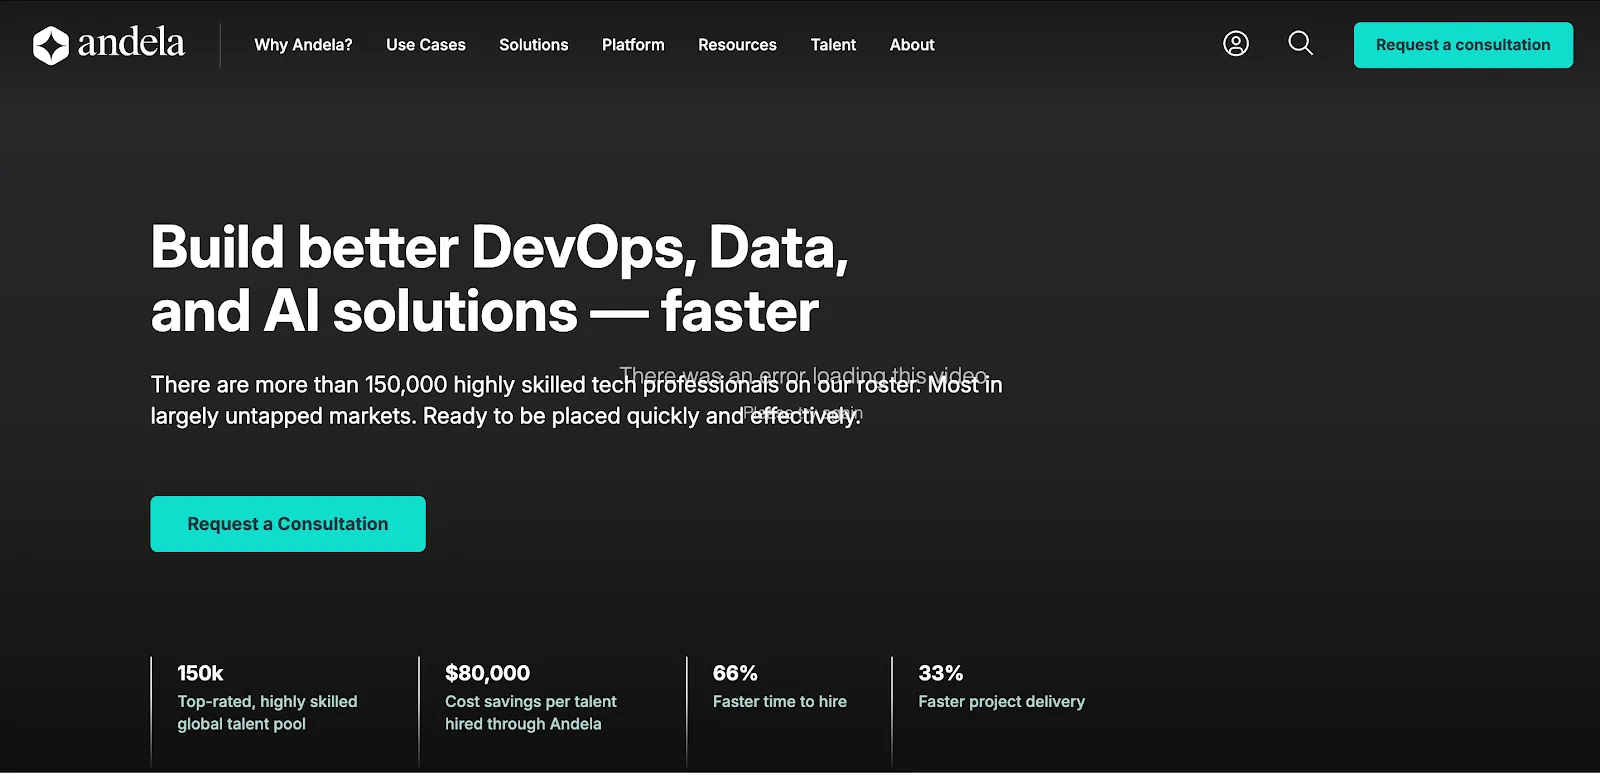Screen dimensions: 1600x779
Task: Click the 'There are more than 150,000' paragraph
Action: [x=576, y=400]
